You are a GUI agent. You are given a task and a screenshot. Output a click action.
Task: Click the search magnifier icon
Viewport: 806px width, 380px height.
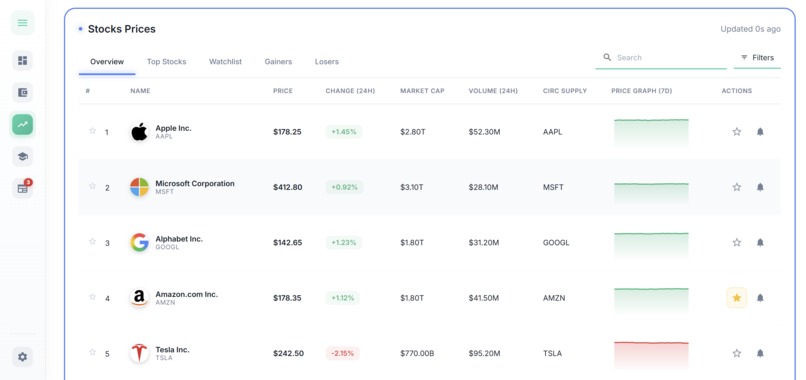tap(607, 57)
